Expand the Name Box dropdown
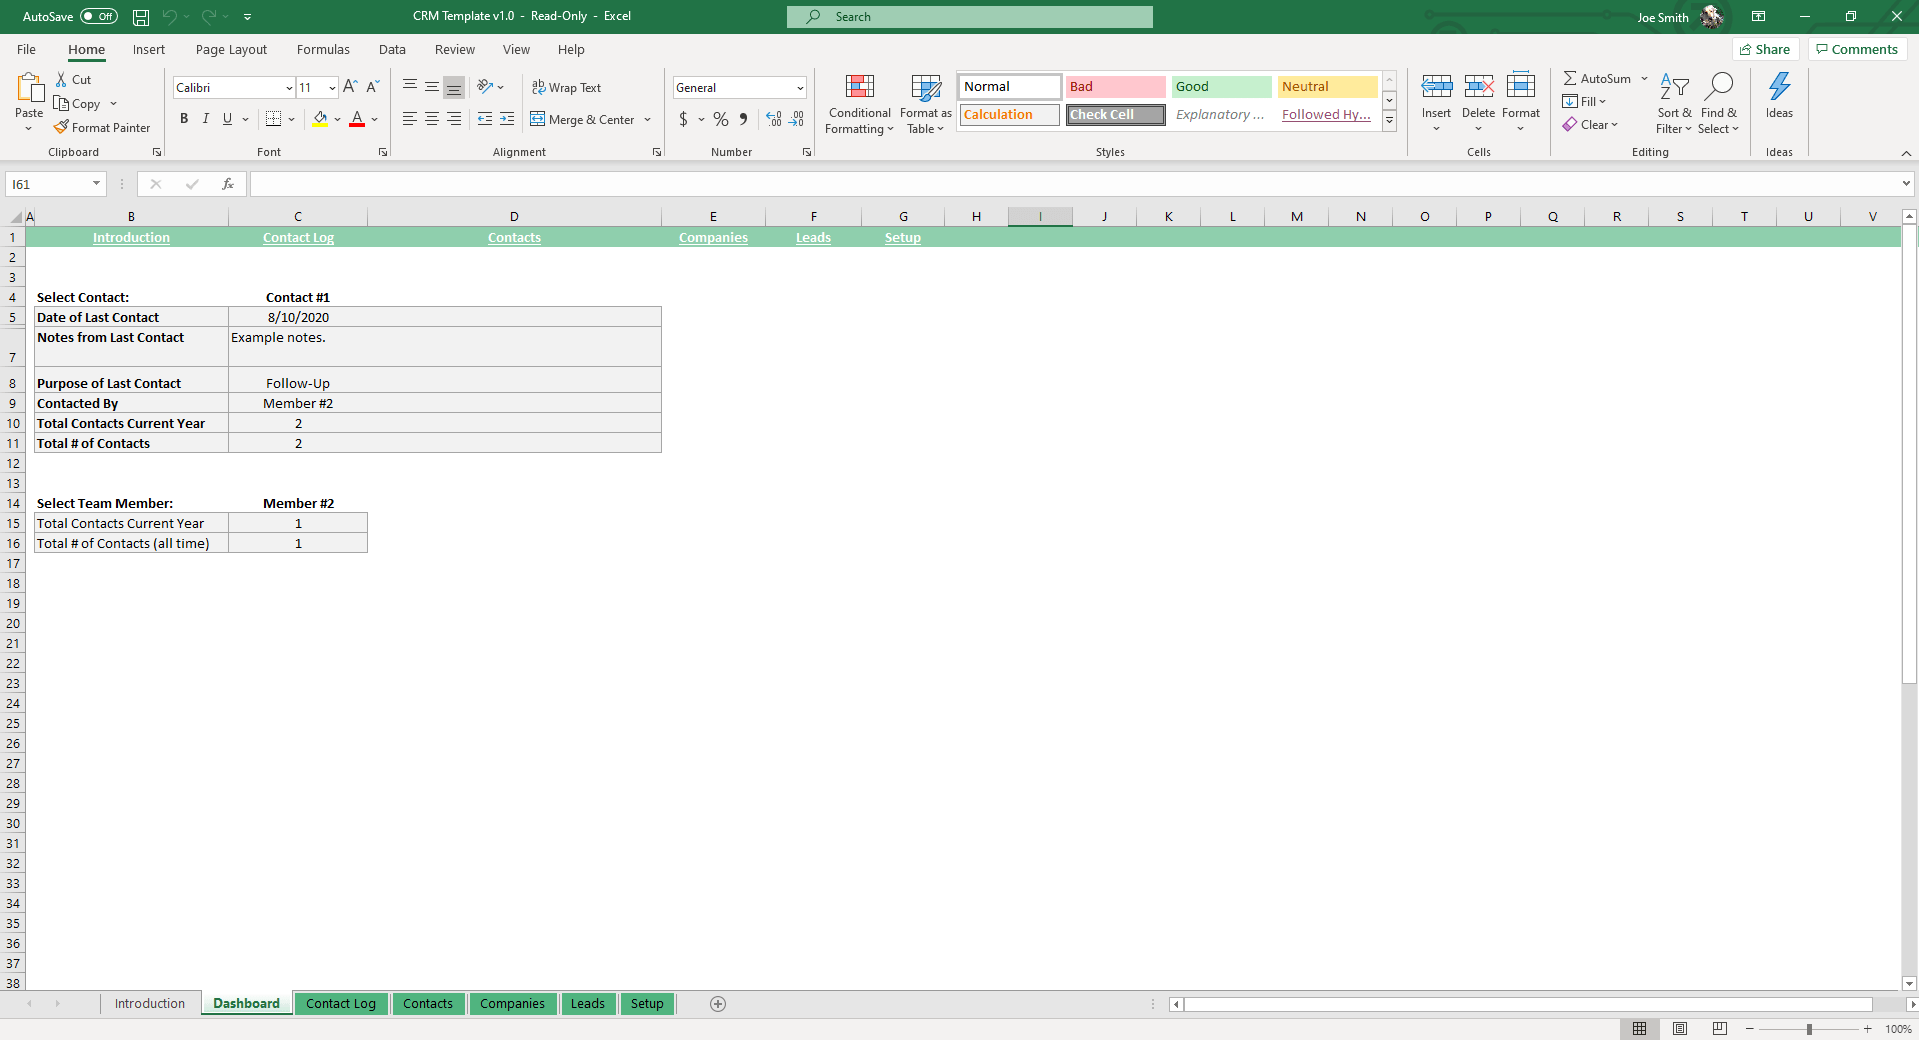Image resolution: width=1919 pixels, height=1040 pixels. tap(96, 184)
